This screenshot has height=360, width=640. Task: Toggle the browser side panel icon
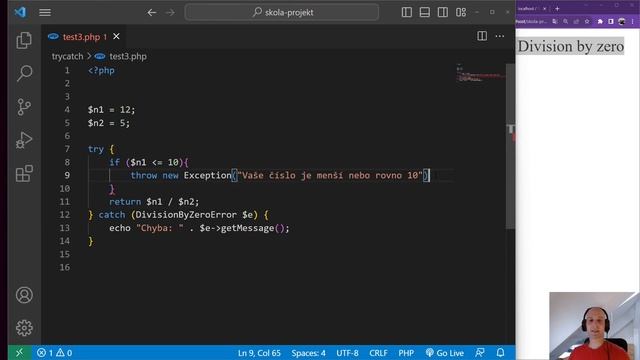(x=611, y=21)
